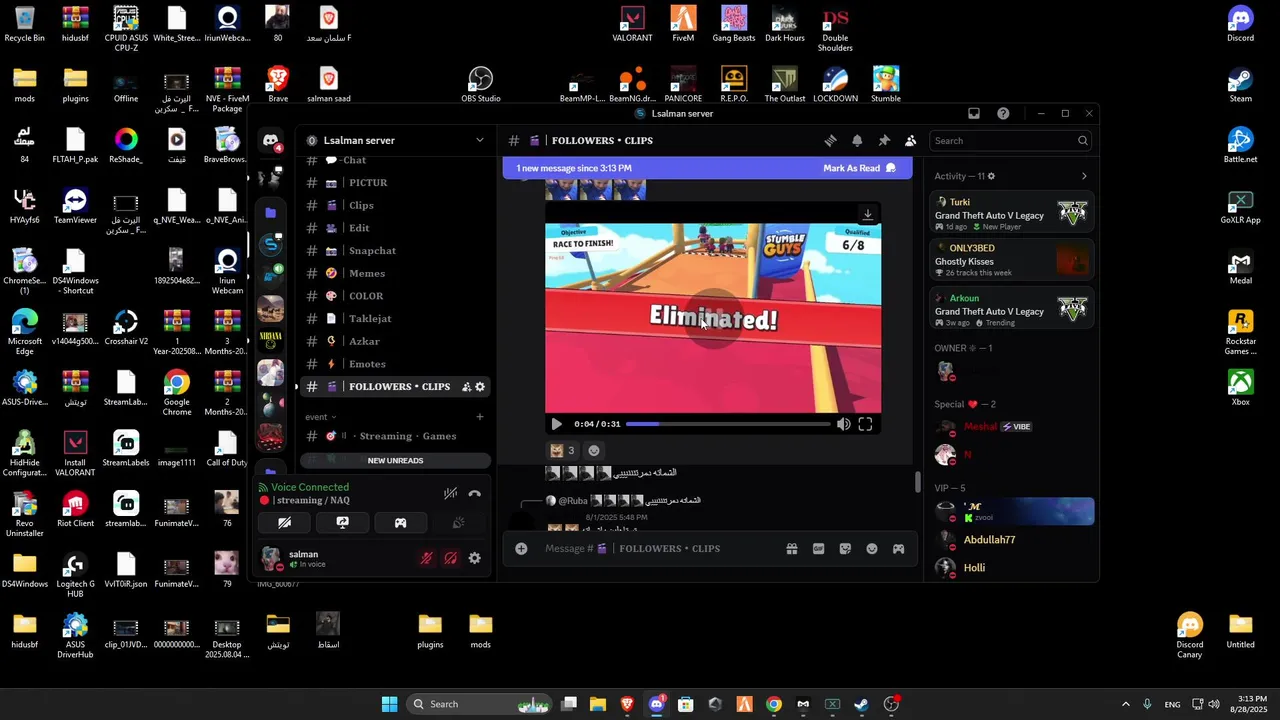1280x720 pixels.
Task: Open the Streaming Games channel
Action: click(395, 436)
